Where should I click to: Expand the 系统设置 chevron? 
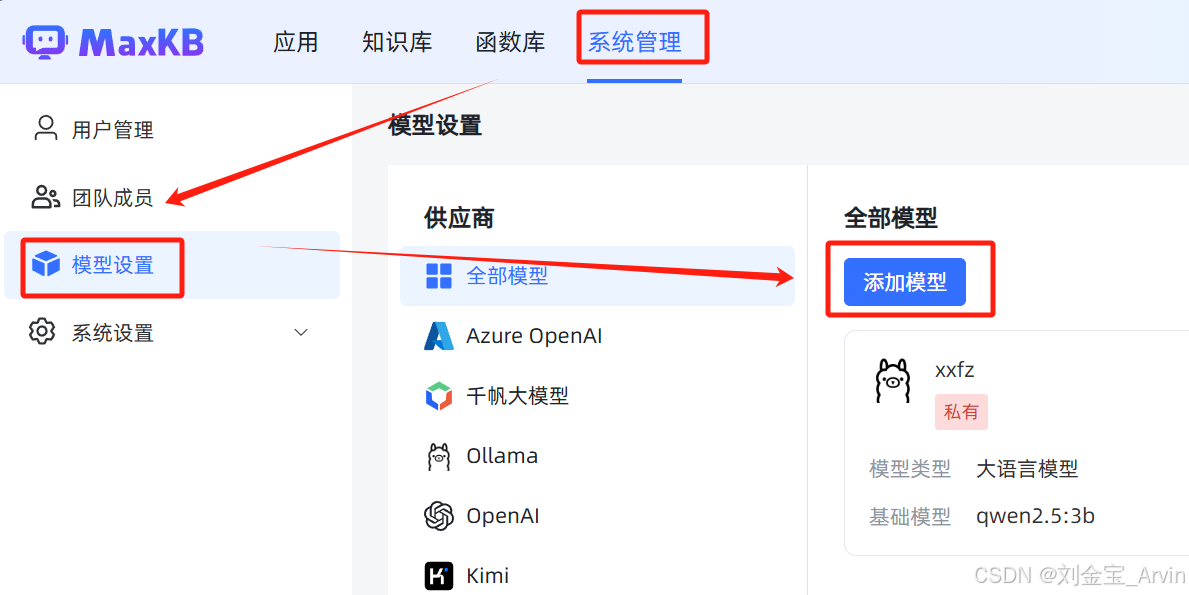tap(301, 332)
